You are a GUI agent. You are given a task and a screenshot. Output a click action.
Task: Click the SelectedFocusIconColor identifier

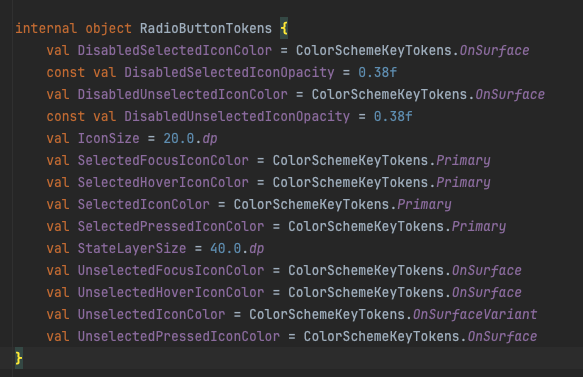point(163,160)
